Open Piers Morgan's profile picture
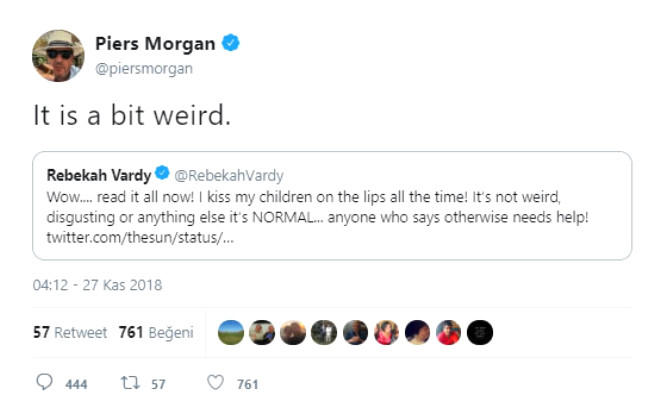Screen dimensions: 660x407 click(x=58, y=55)
